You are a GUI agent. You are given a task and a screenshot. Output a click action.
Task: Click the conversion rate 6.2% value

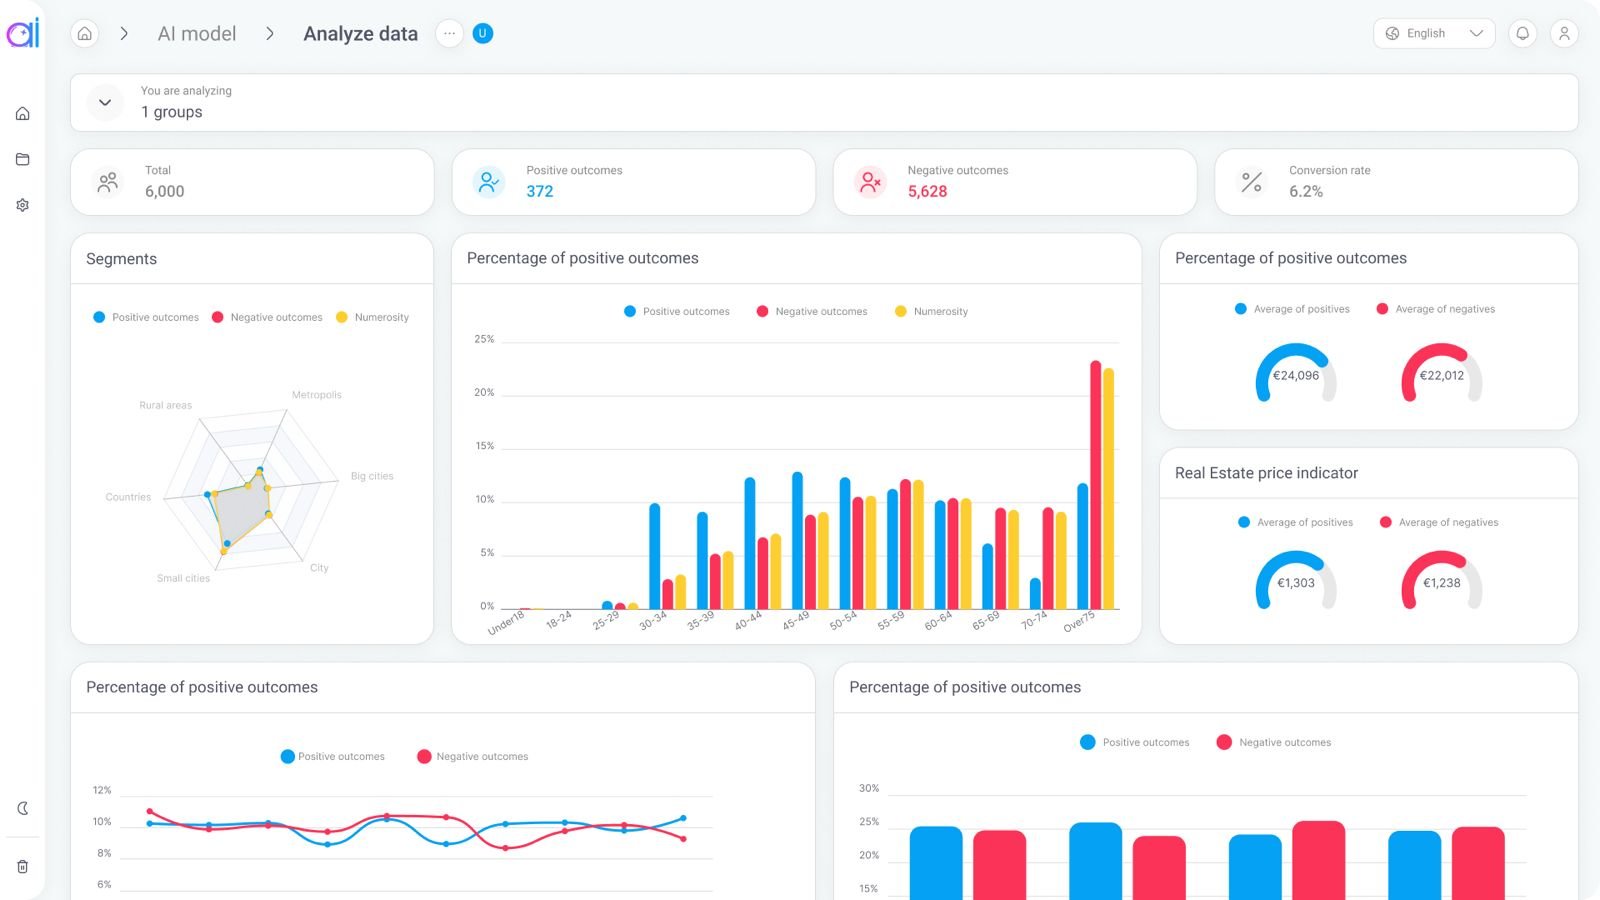point(1306,191)
